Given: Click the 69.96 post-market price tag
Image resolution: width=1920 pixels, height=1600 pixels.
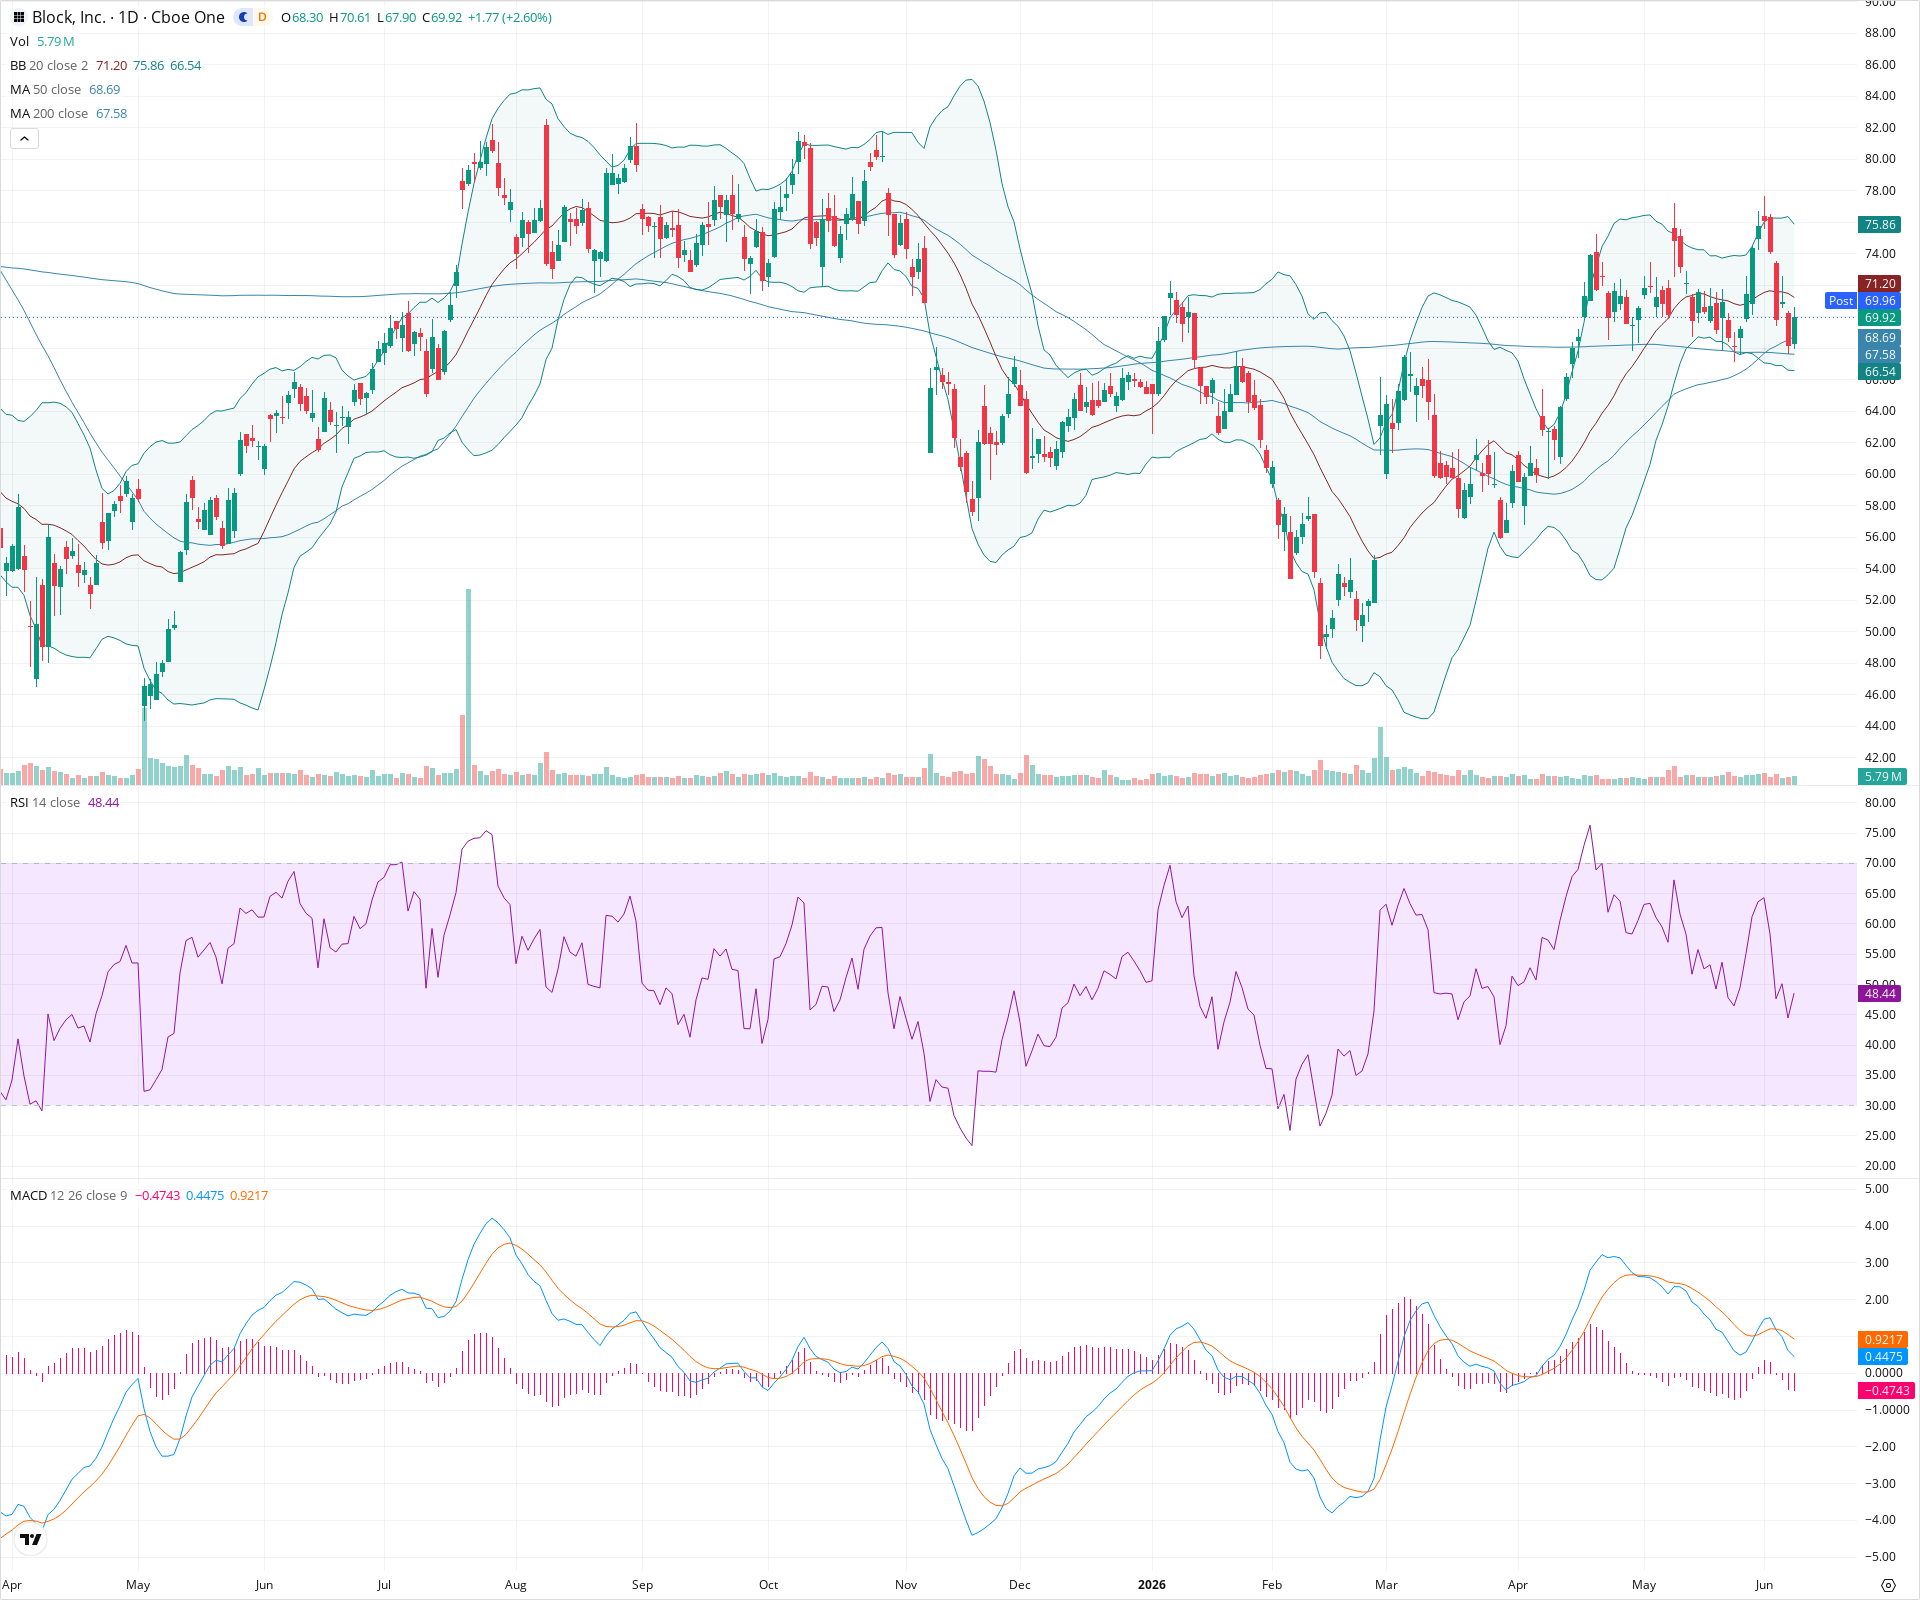Looking at the screenshot, I should point(1880,301).
